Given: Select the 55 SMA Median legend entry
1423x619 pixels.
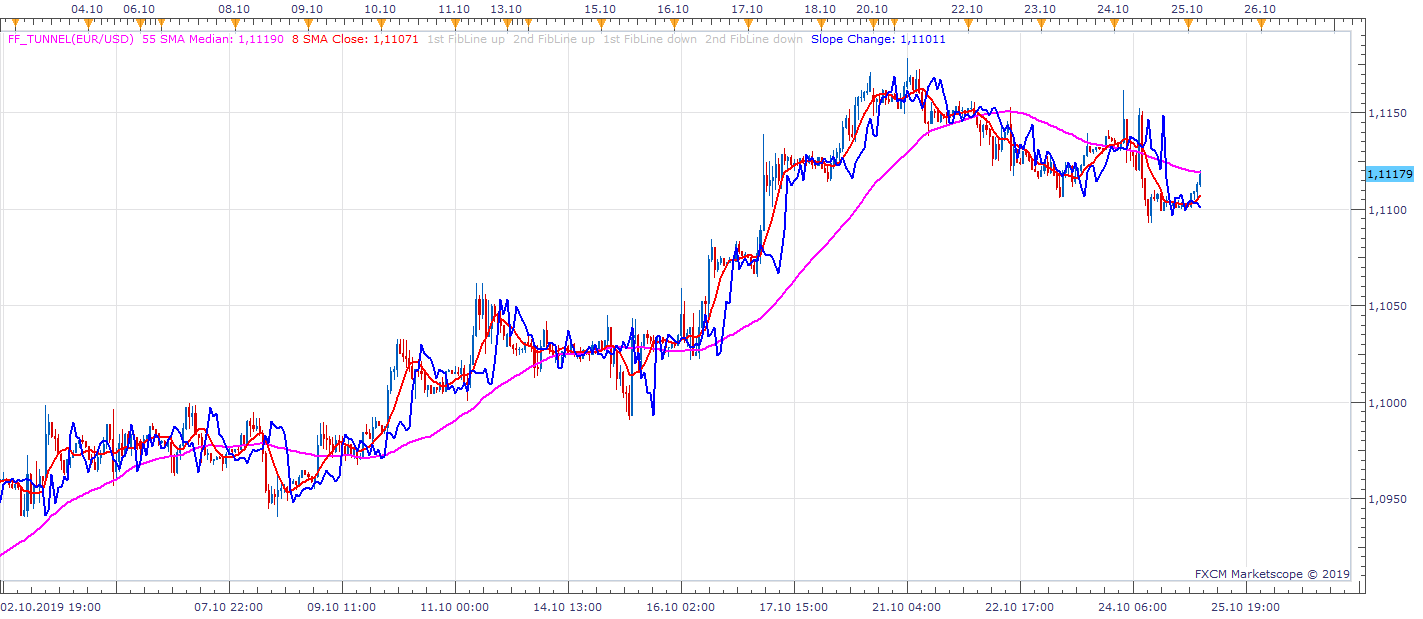Looking at the screenshot, I should click(x=213, y=39).
